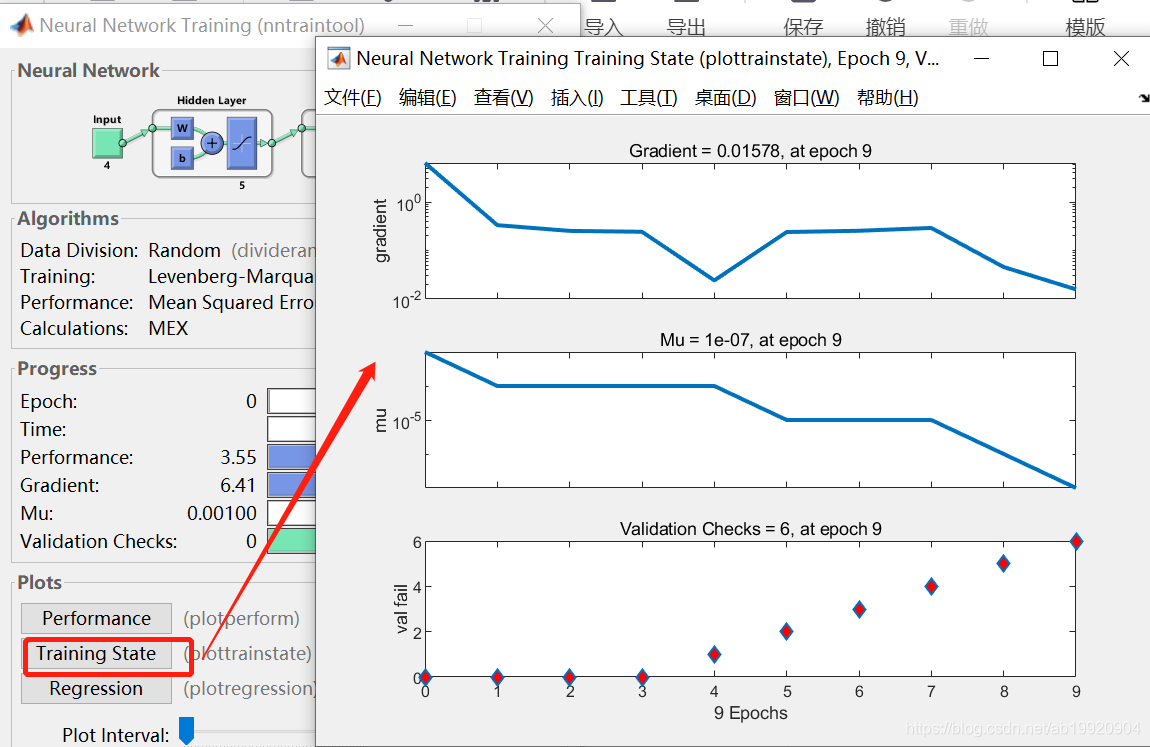Click the dock arrow at menu bar right edge

1143,97
